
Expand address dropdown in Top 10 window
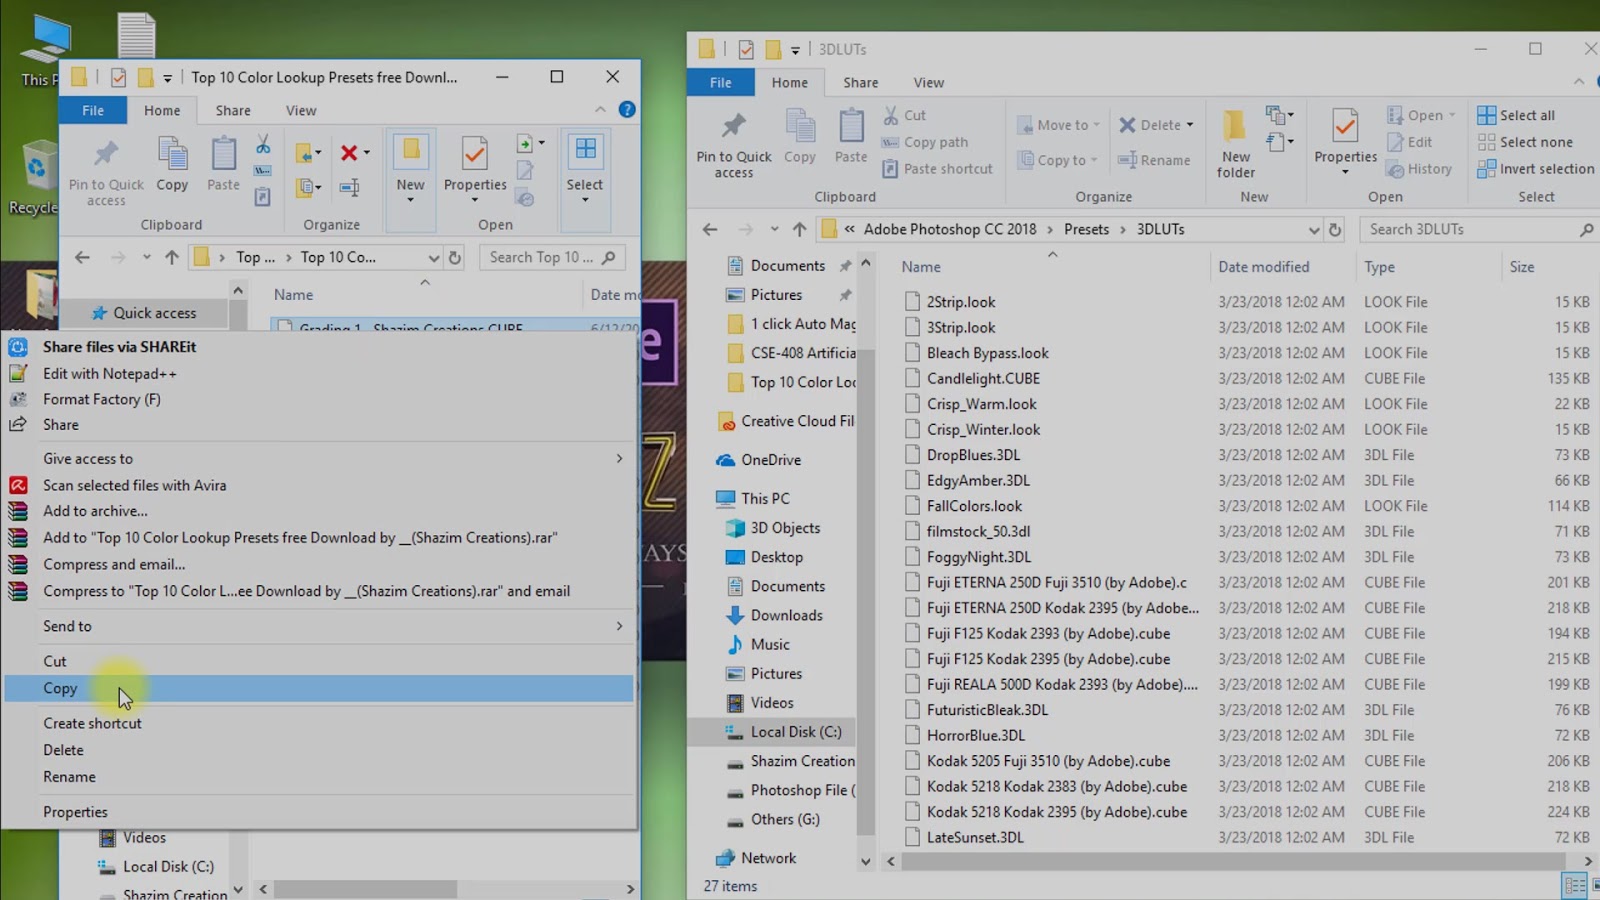434,257
